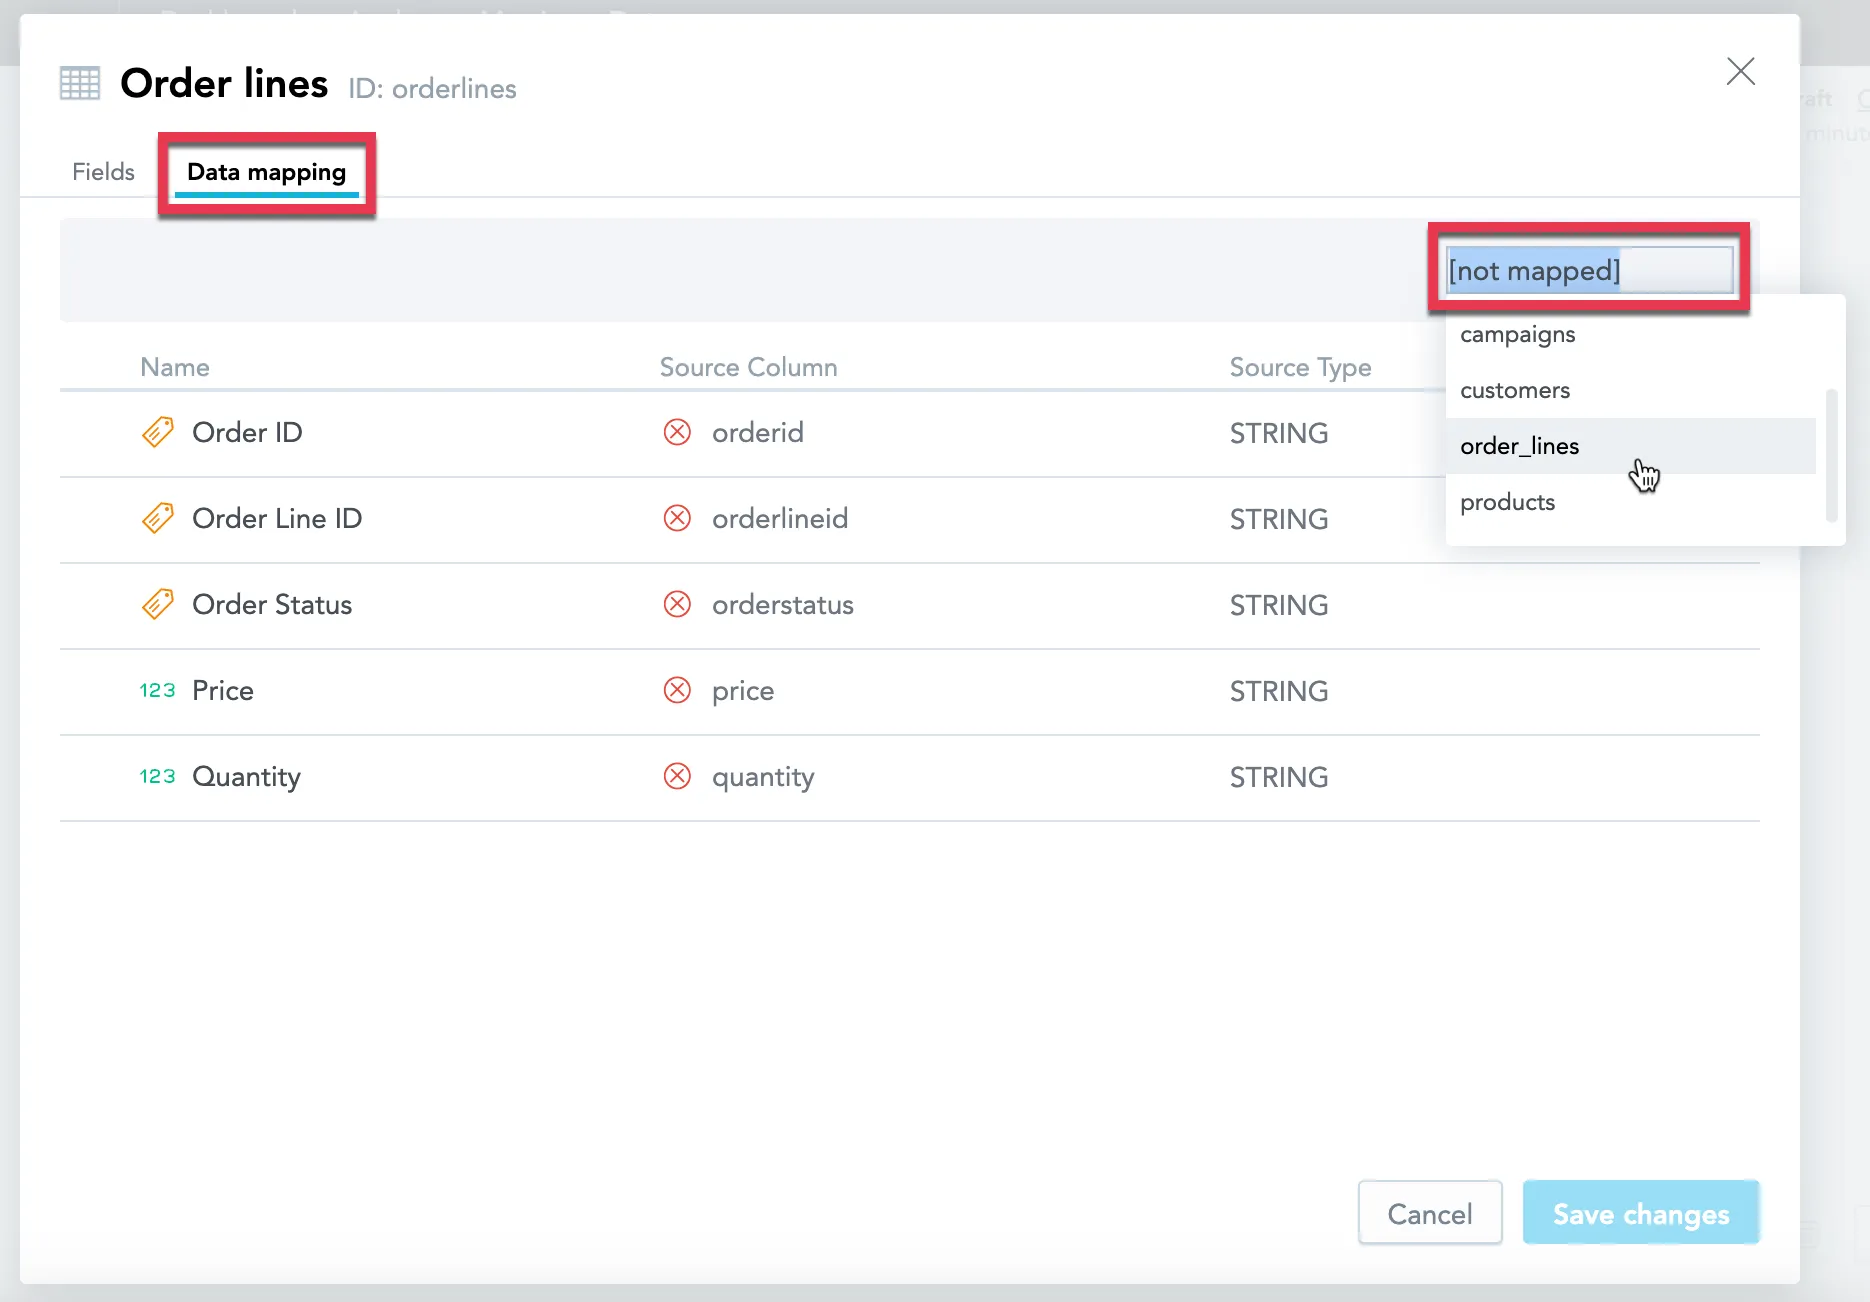Switch to the Fields tab
This screenshot has width=1870, height=1302.
[102, 171]
